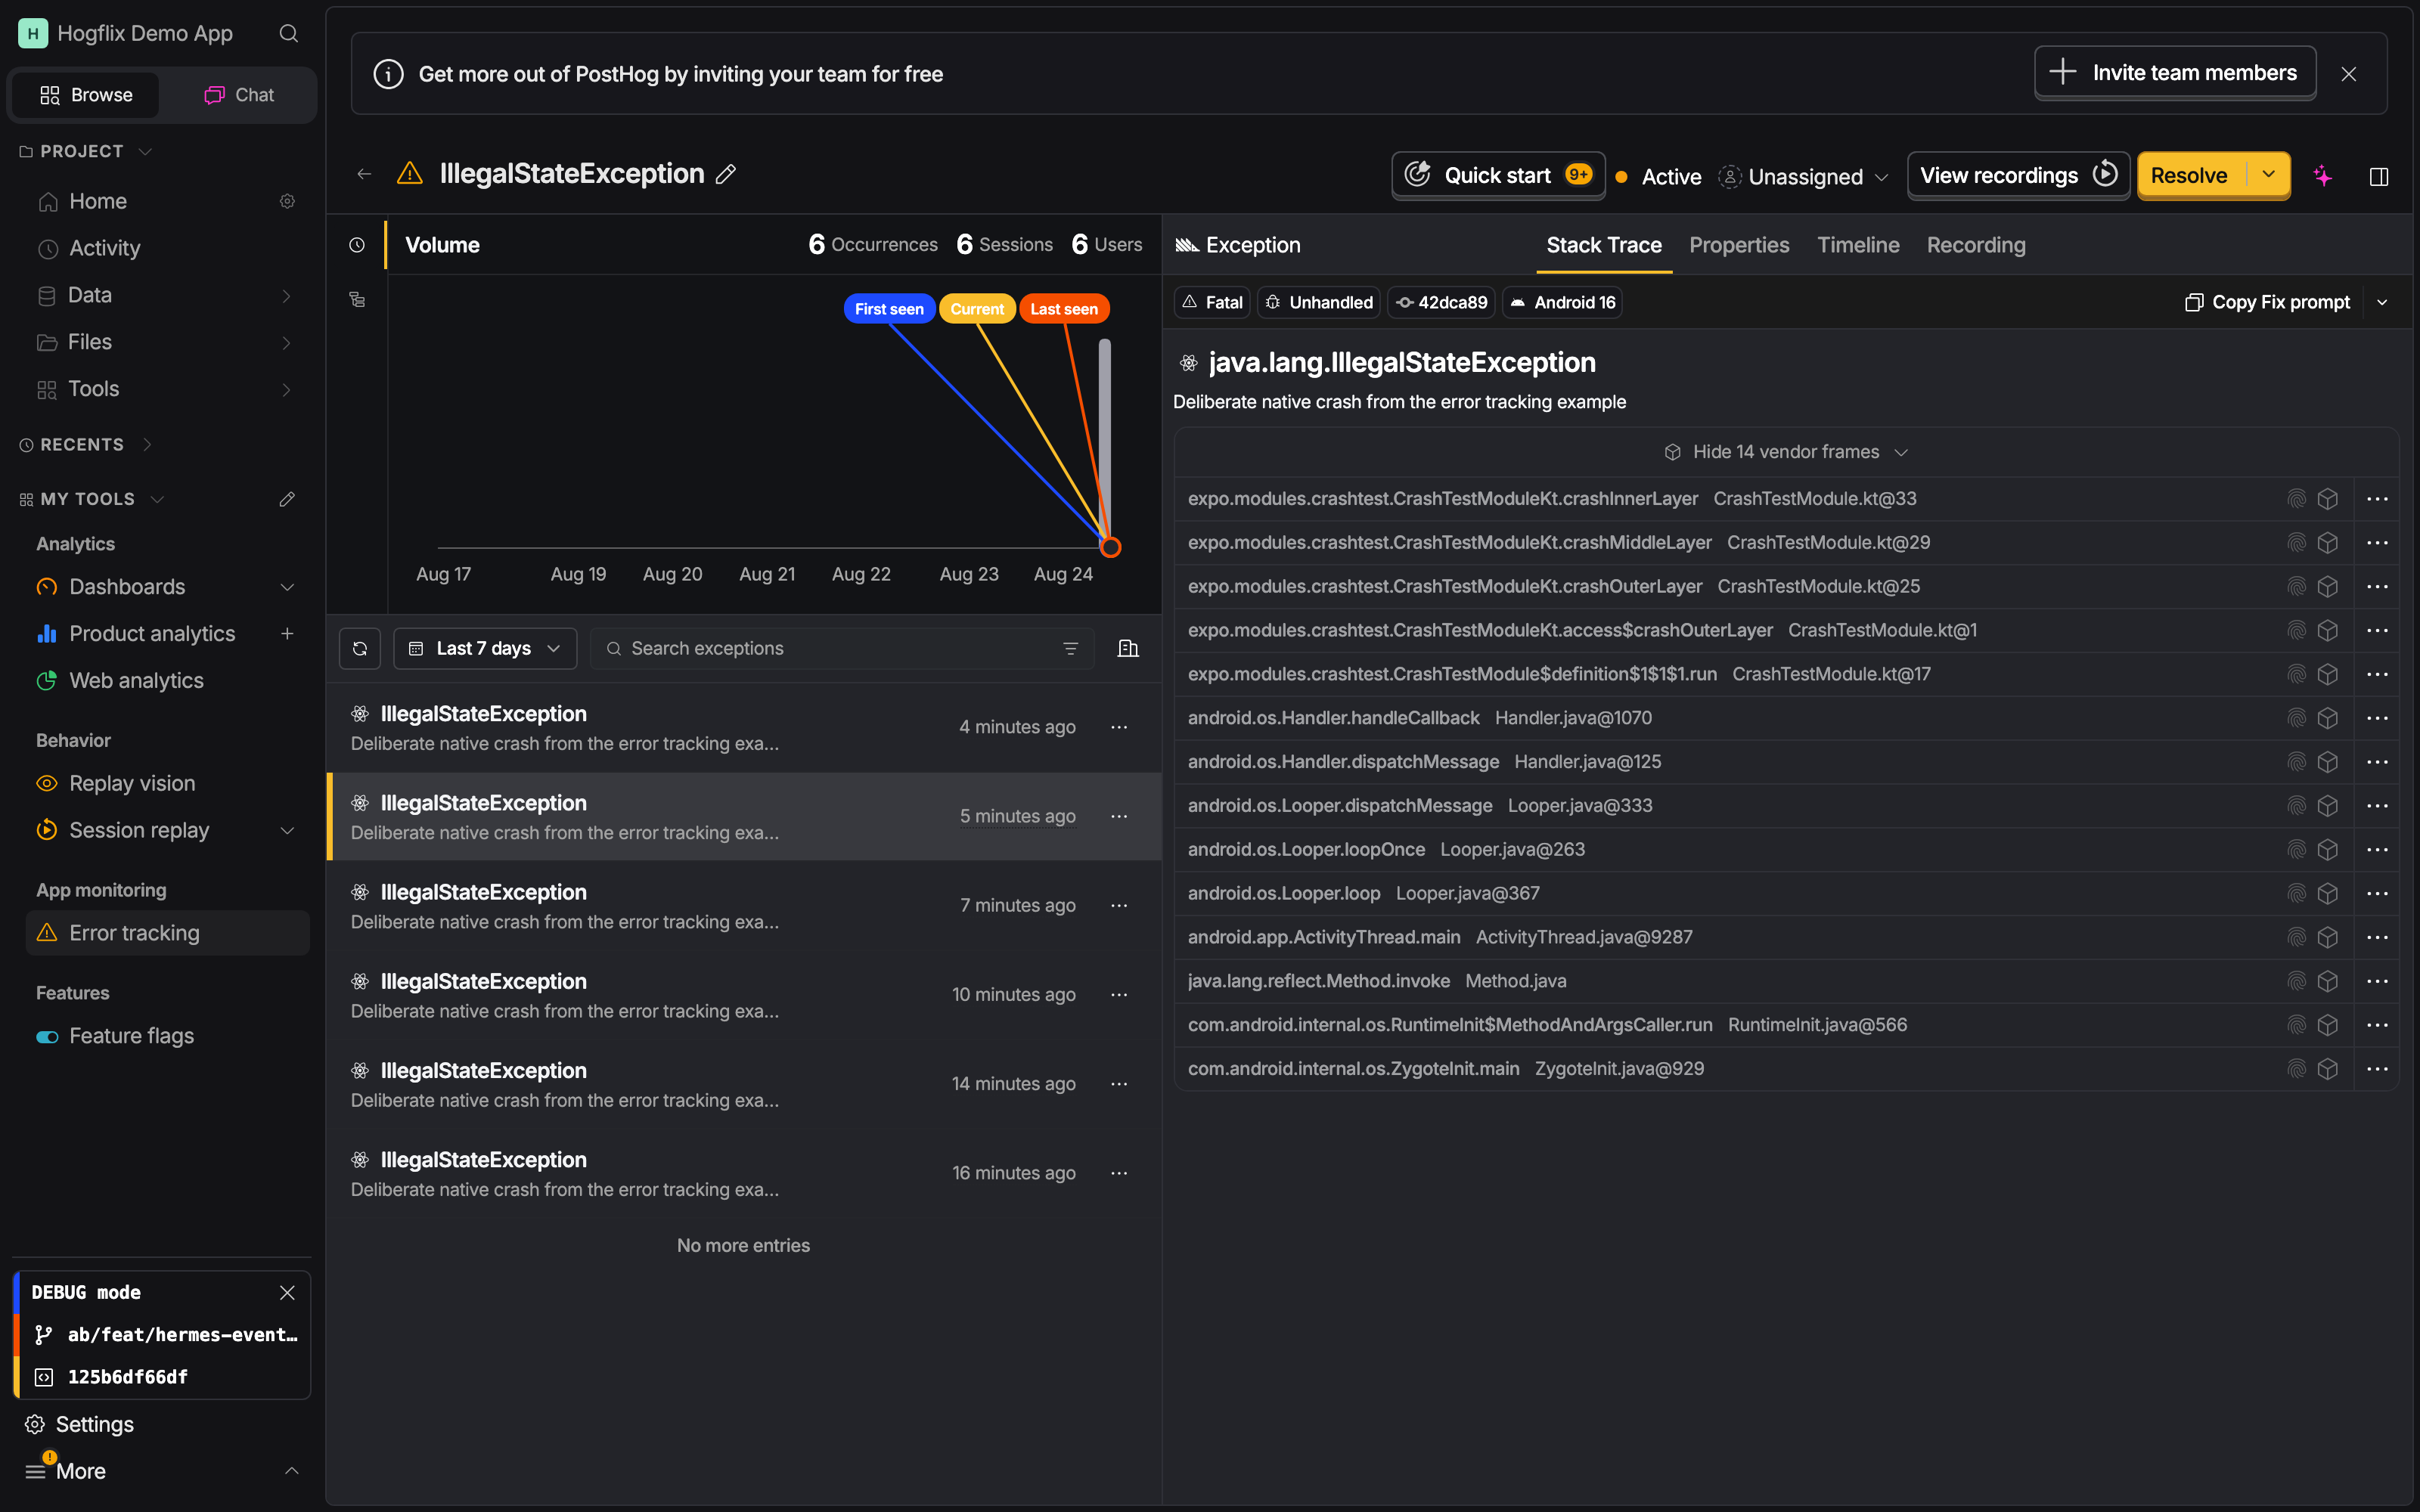Click Invite team members button
This screenshot has height=1512, width=2420.
click(x=2175, y=73)
